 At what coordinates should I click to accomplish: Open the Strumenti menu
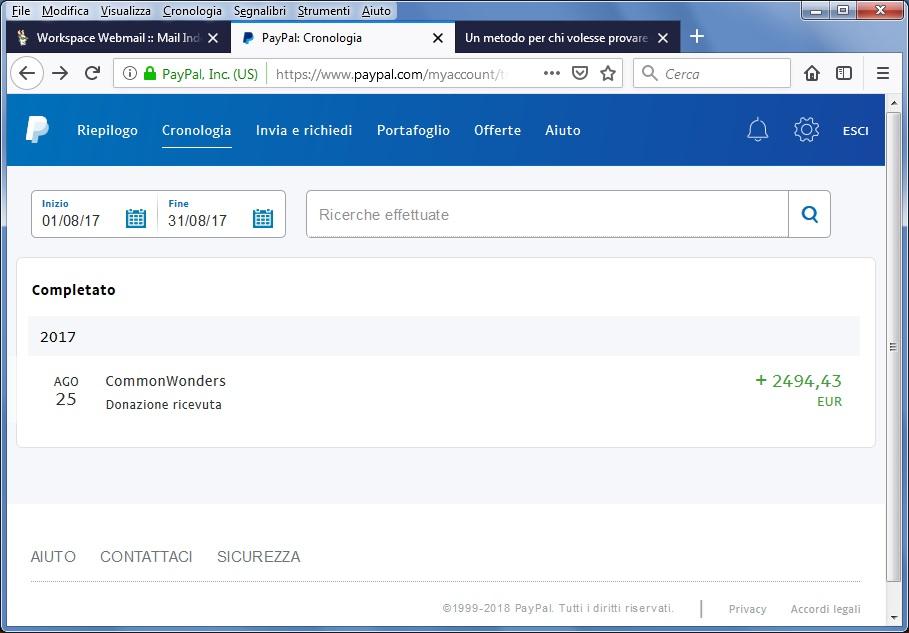(x=323, y=10)
